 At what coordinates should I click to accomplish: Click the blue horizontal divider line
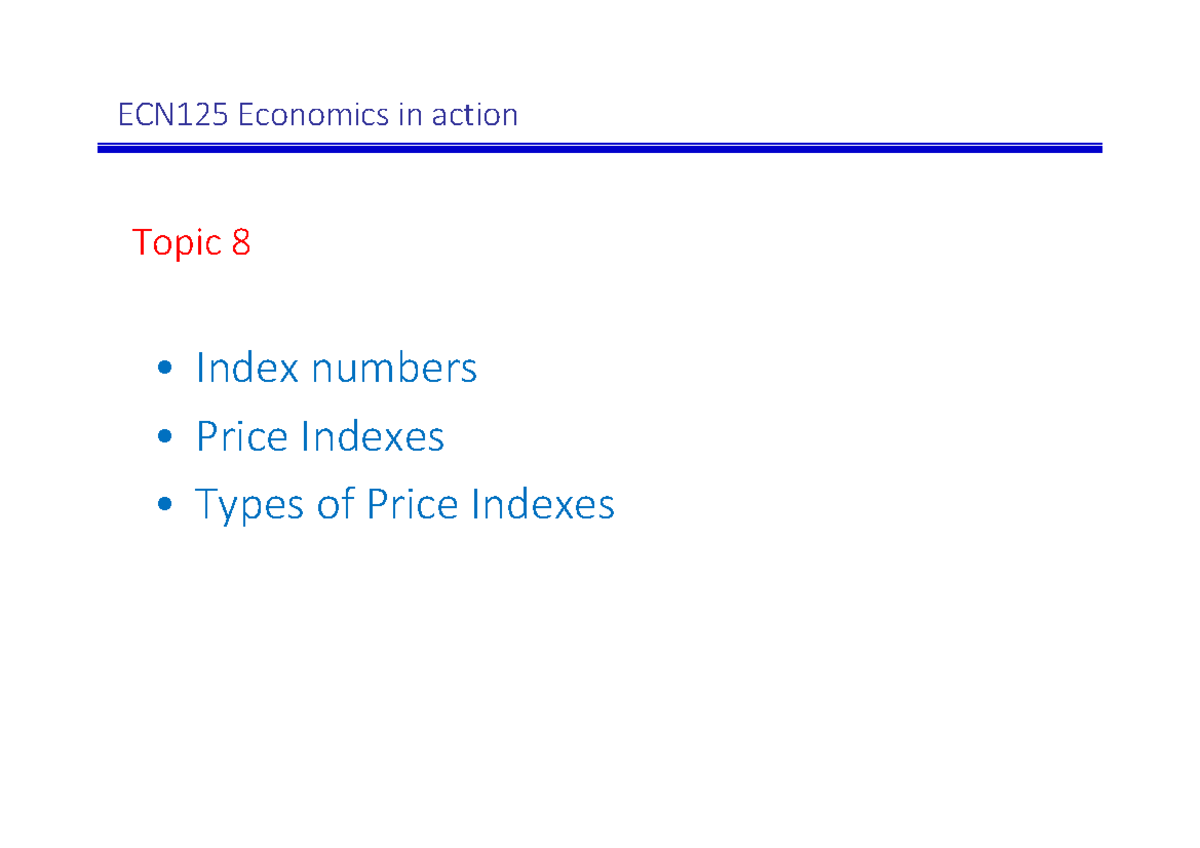600,148
